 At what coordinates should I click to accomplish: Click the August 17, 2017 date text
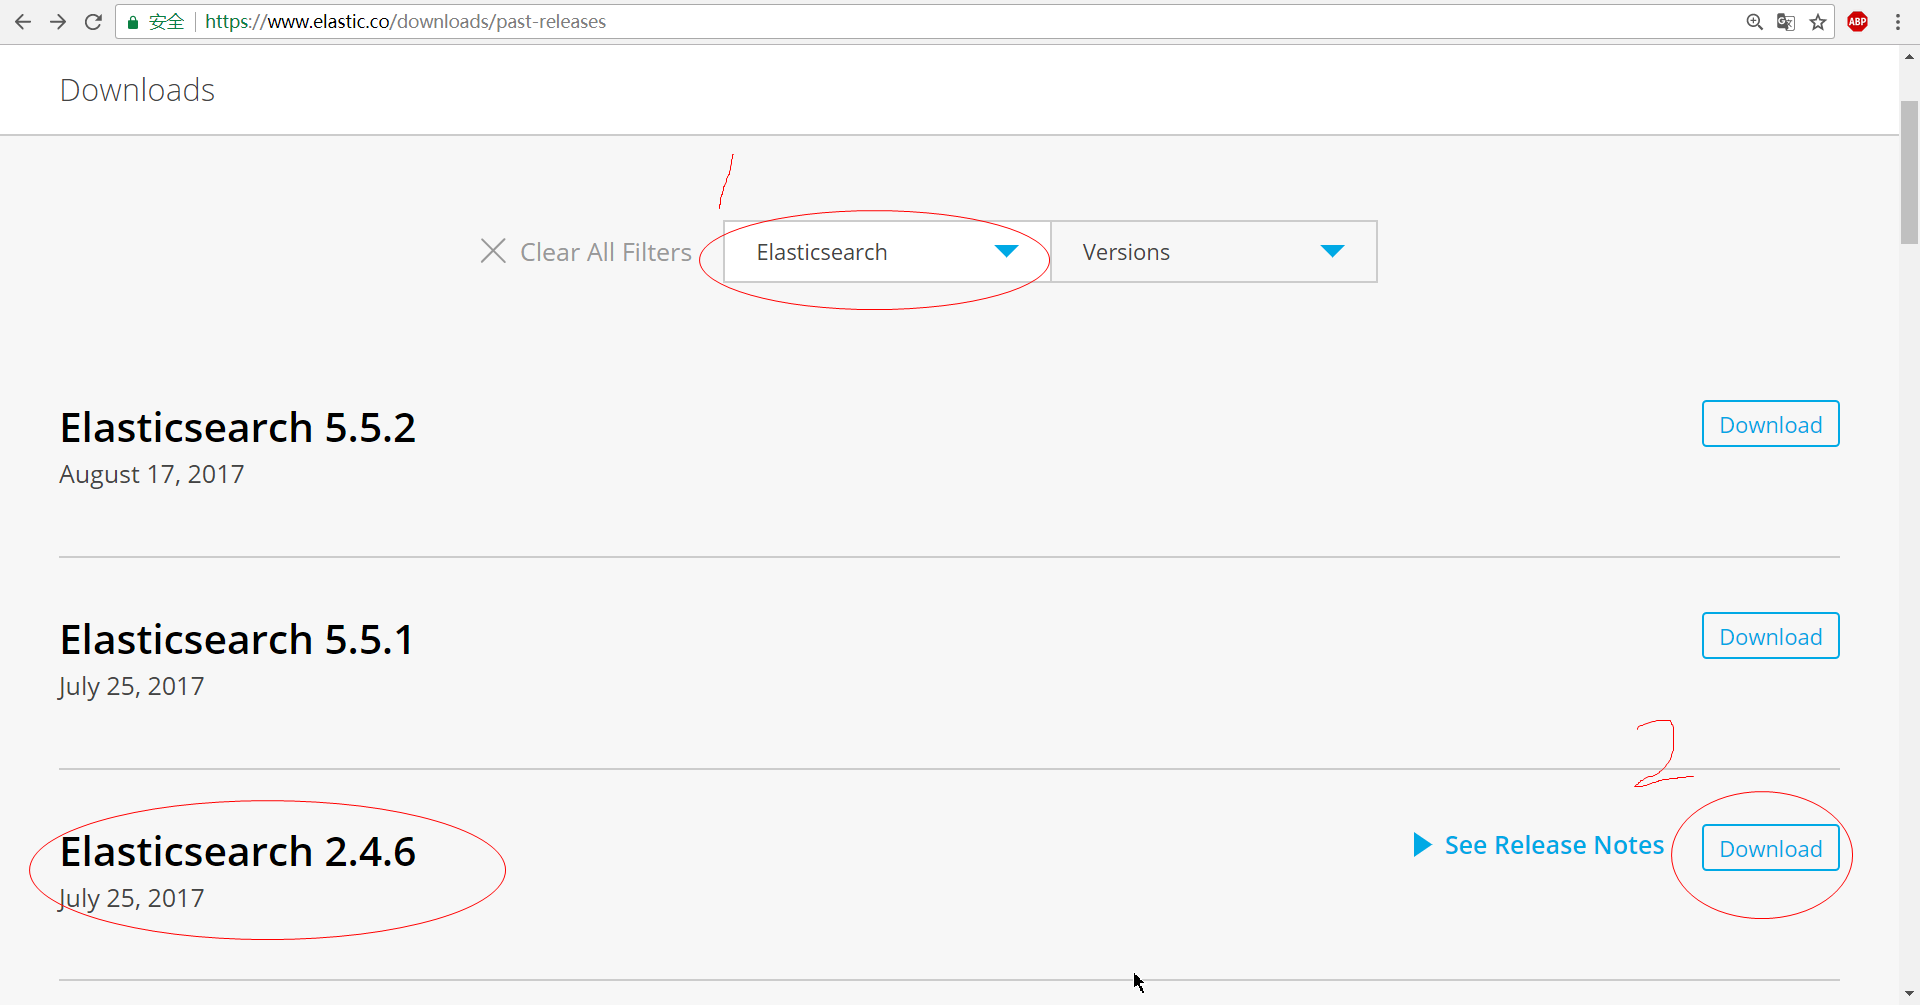click(x=152, y=474)
